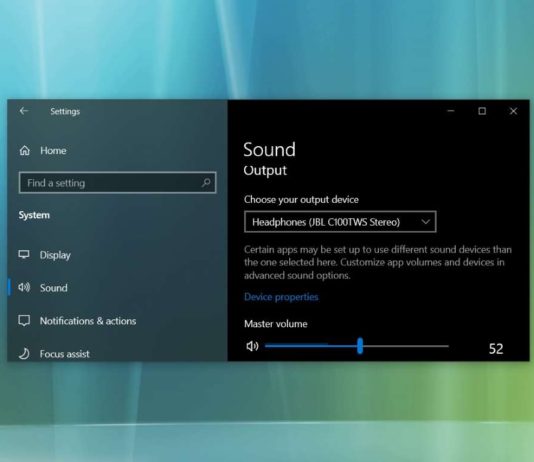Image resolution: width=534 pixels, height=462 pixels.
Task: Click the Display monitor icon
Action: pyautogui.click(x=24, y=254)
